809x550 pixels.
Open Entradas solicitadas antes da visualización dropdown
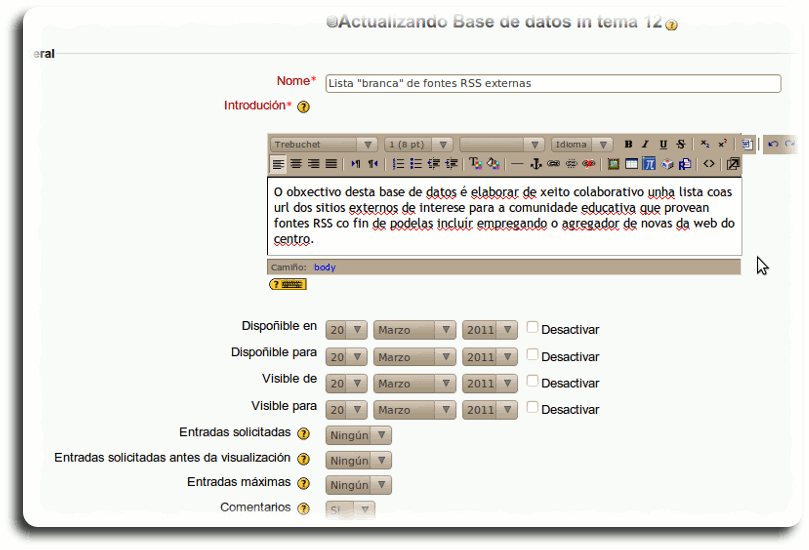coord(359,460)
